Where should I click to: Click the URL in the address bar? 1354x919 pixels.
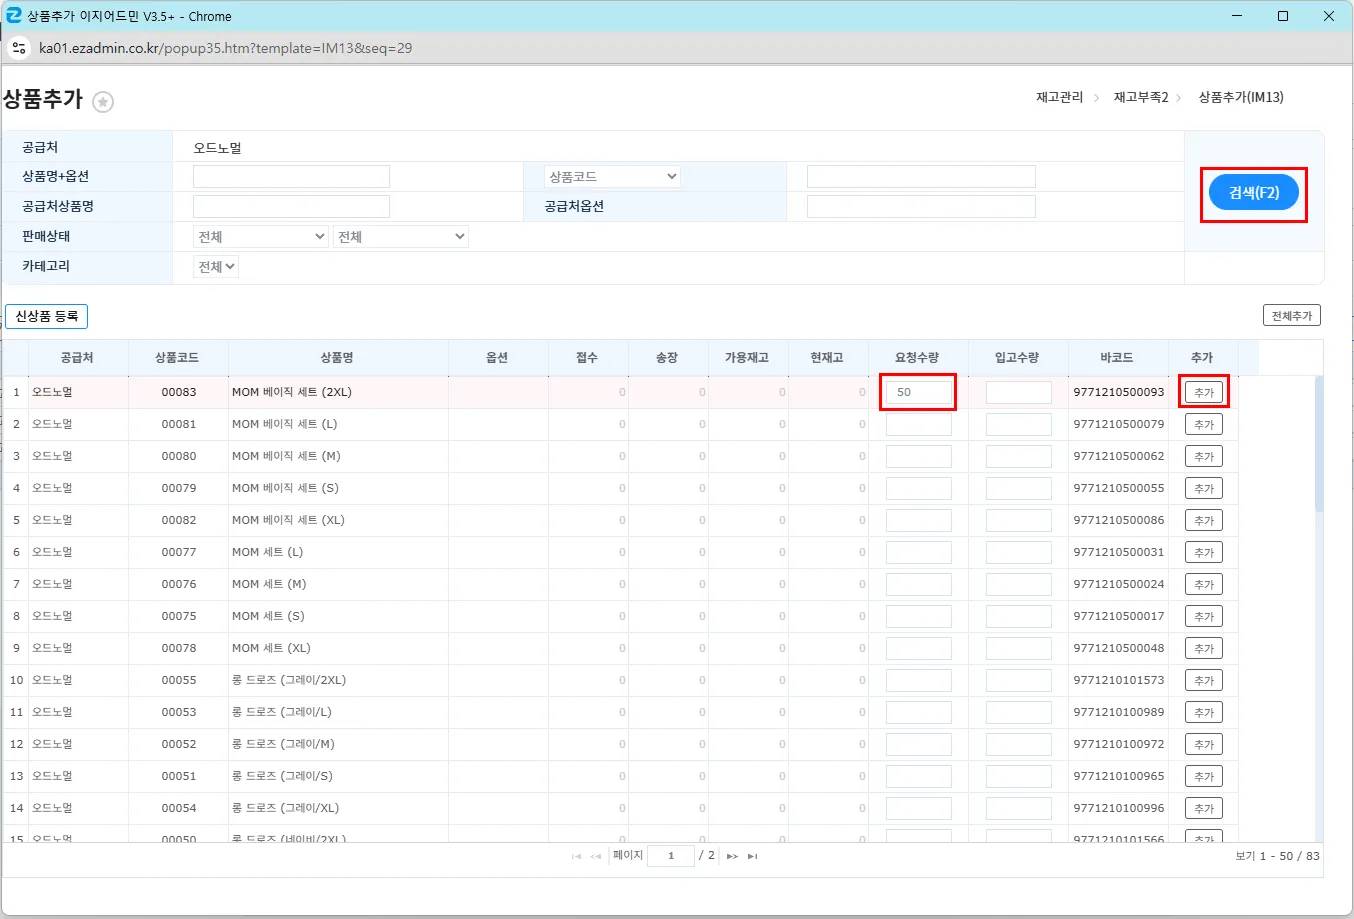(x=226, y=48)
